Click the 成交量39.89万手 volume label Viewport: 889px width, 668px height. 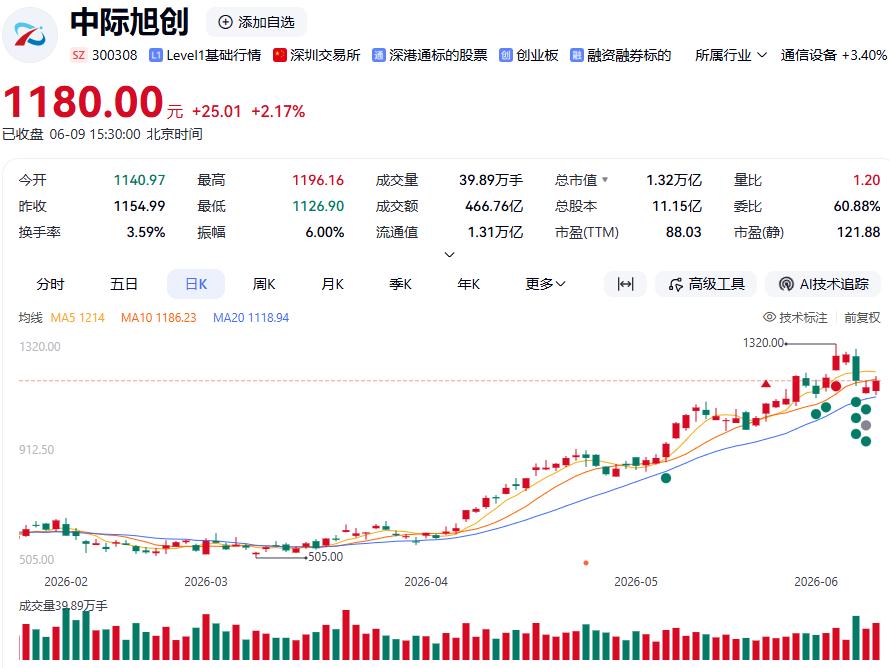tap(63, 606)
